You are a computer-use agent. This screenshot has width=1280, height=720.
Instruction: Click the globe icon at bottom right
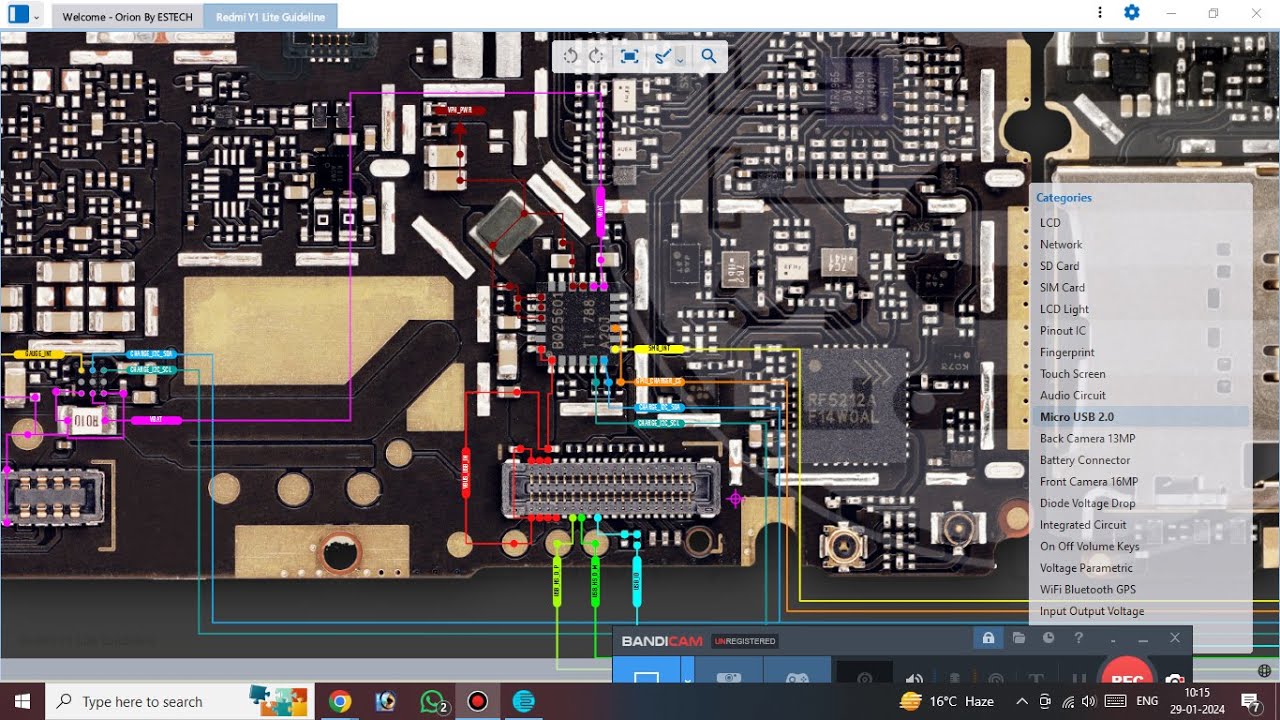click(1265, 670)
